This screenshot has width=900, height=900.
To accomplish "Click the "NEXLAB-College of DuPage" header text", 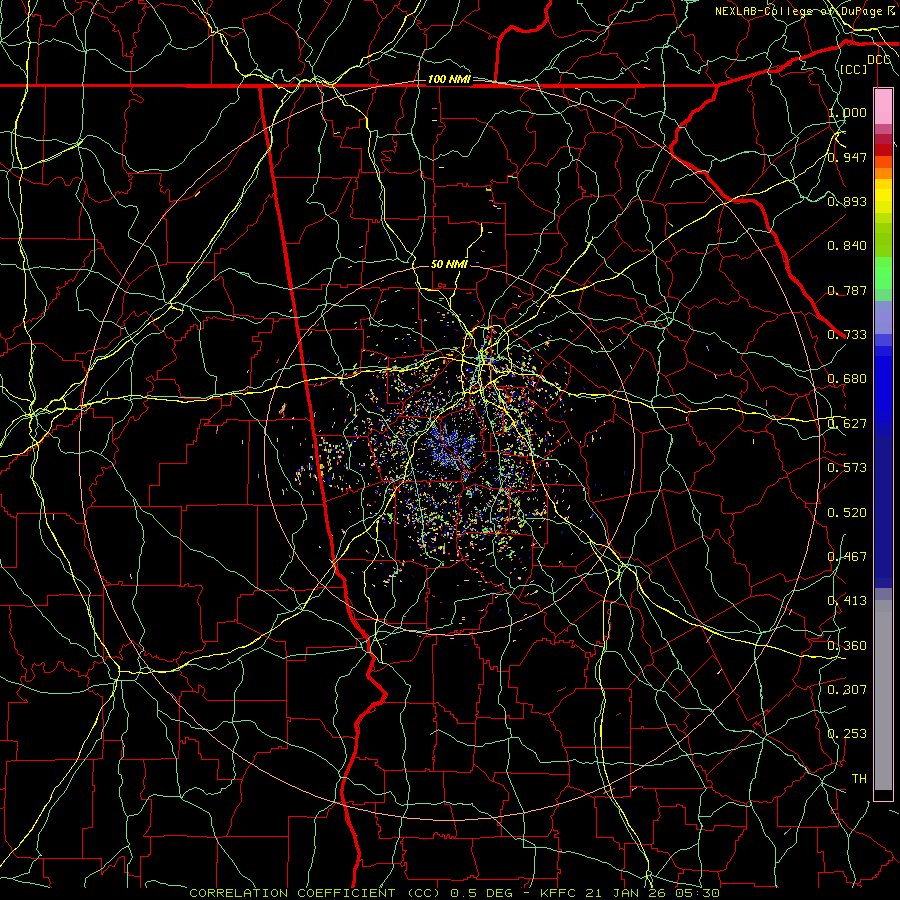I will [799, 11].
